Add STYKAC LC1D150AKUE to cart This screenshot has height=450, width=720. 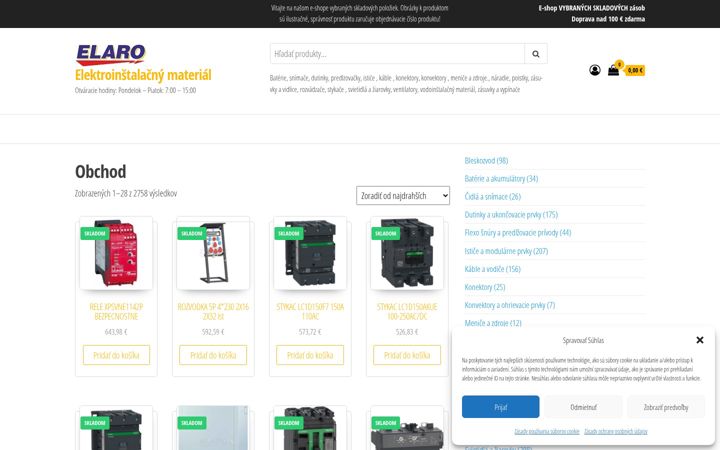(407, 355)
